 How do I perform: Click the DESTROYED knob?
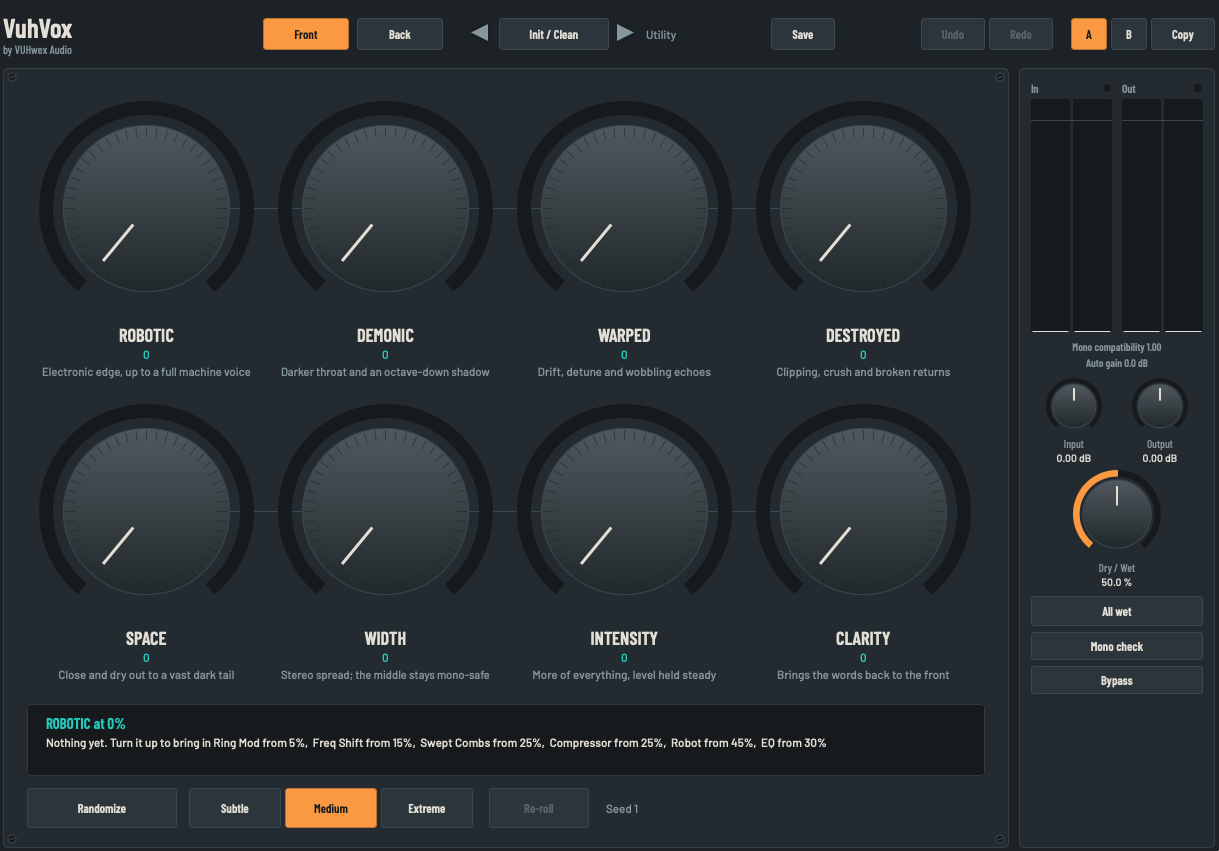pos(863,207)
